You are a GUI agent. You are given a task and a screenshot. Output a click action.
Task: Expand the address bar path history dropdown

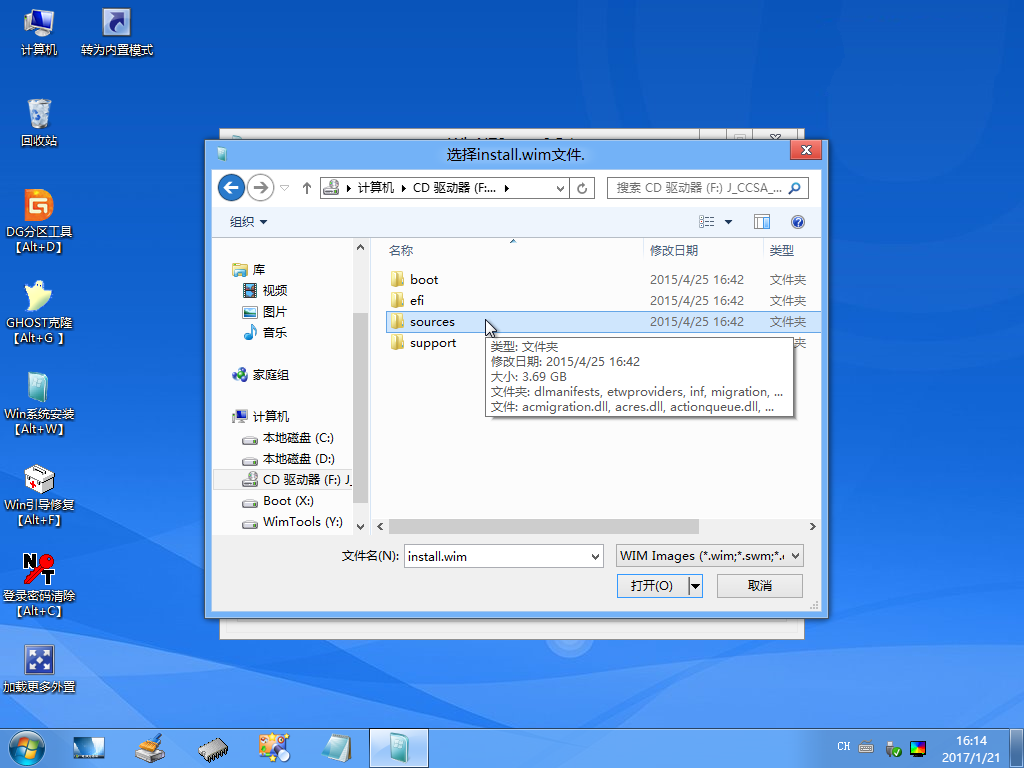coord(560,188)
